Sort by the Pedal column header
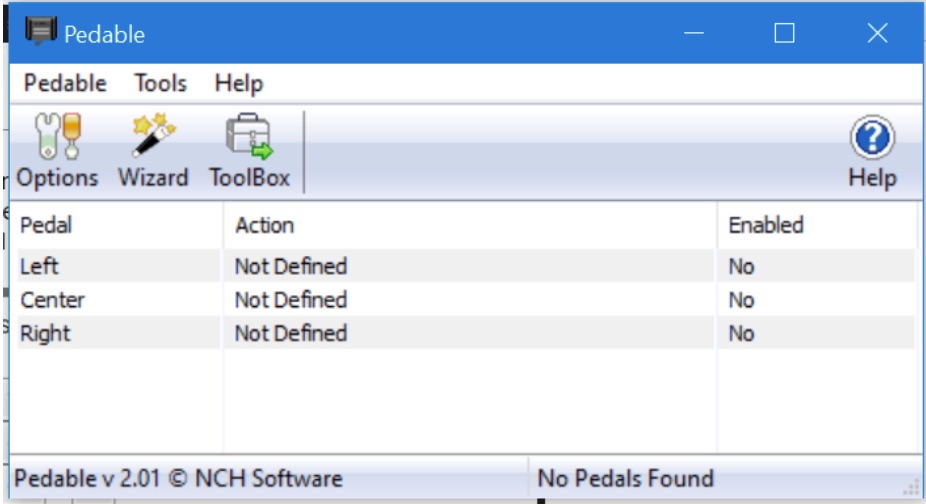The image size is (926, 504). pyautogui.click(x=47, y=225)
